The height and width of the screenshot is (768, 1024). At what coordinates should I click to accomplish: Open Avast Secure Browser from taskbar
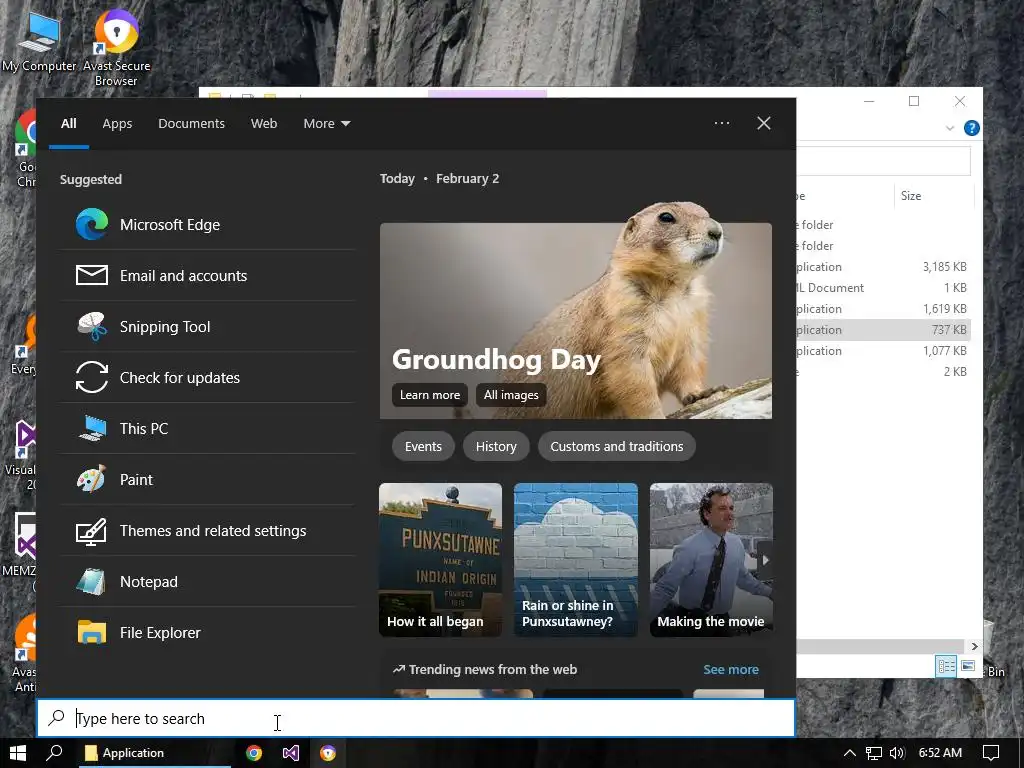point(328,753)
